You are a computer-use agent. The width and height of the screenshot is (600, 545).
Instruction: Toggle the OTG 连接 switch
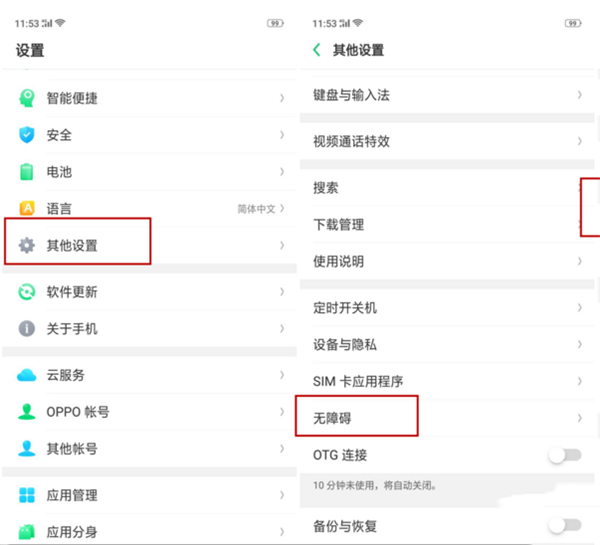click(x=564, y=455)
